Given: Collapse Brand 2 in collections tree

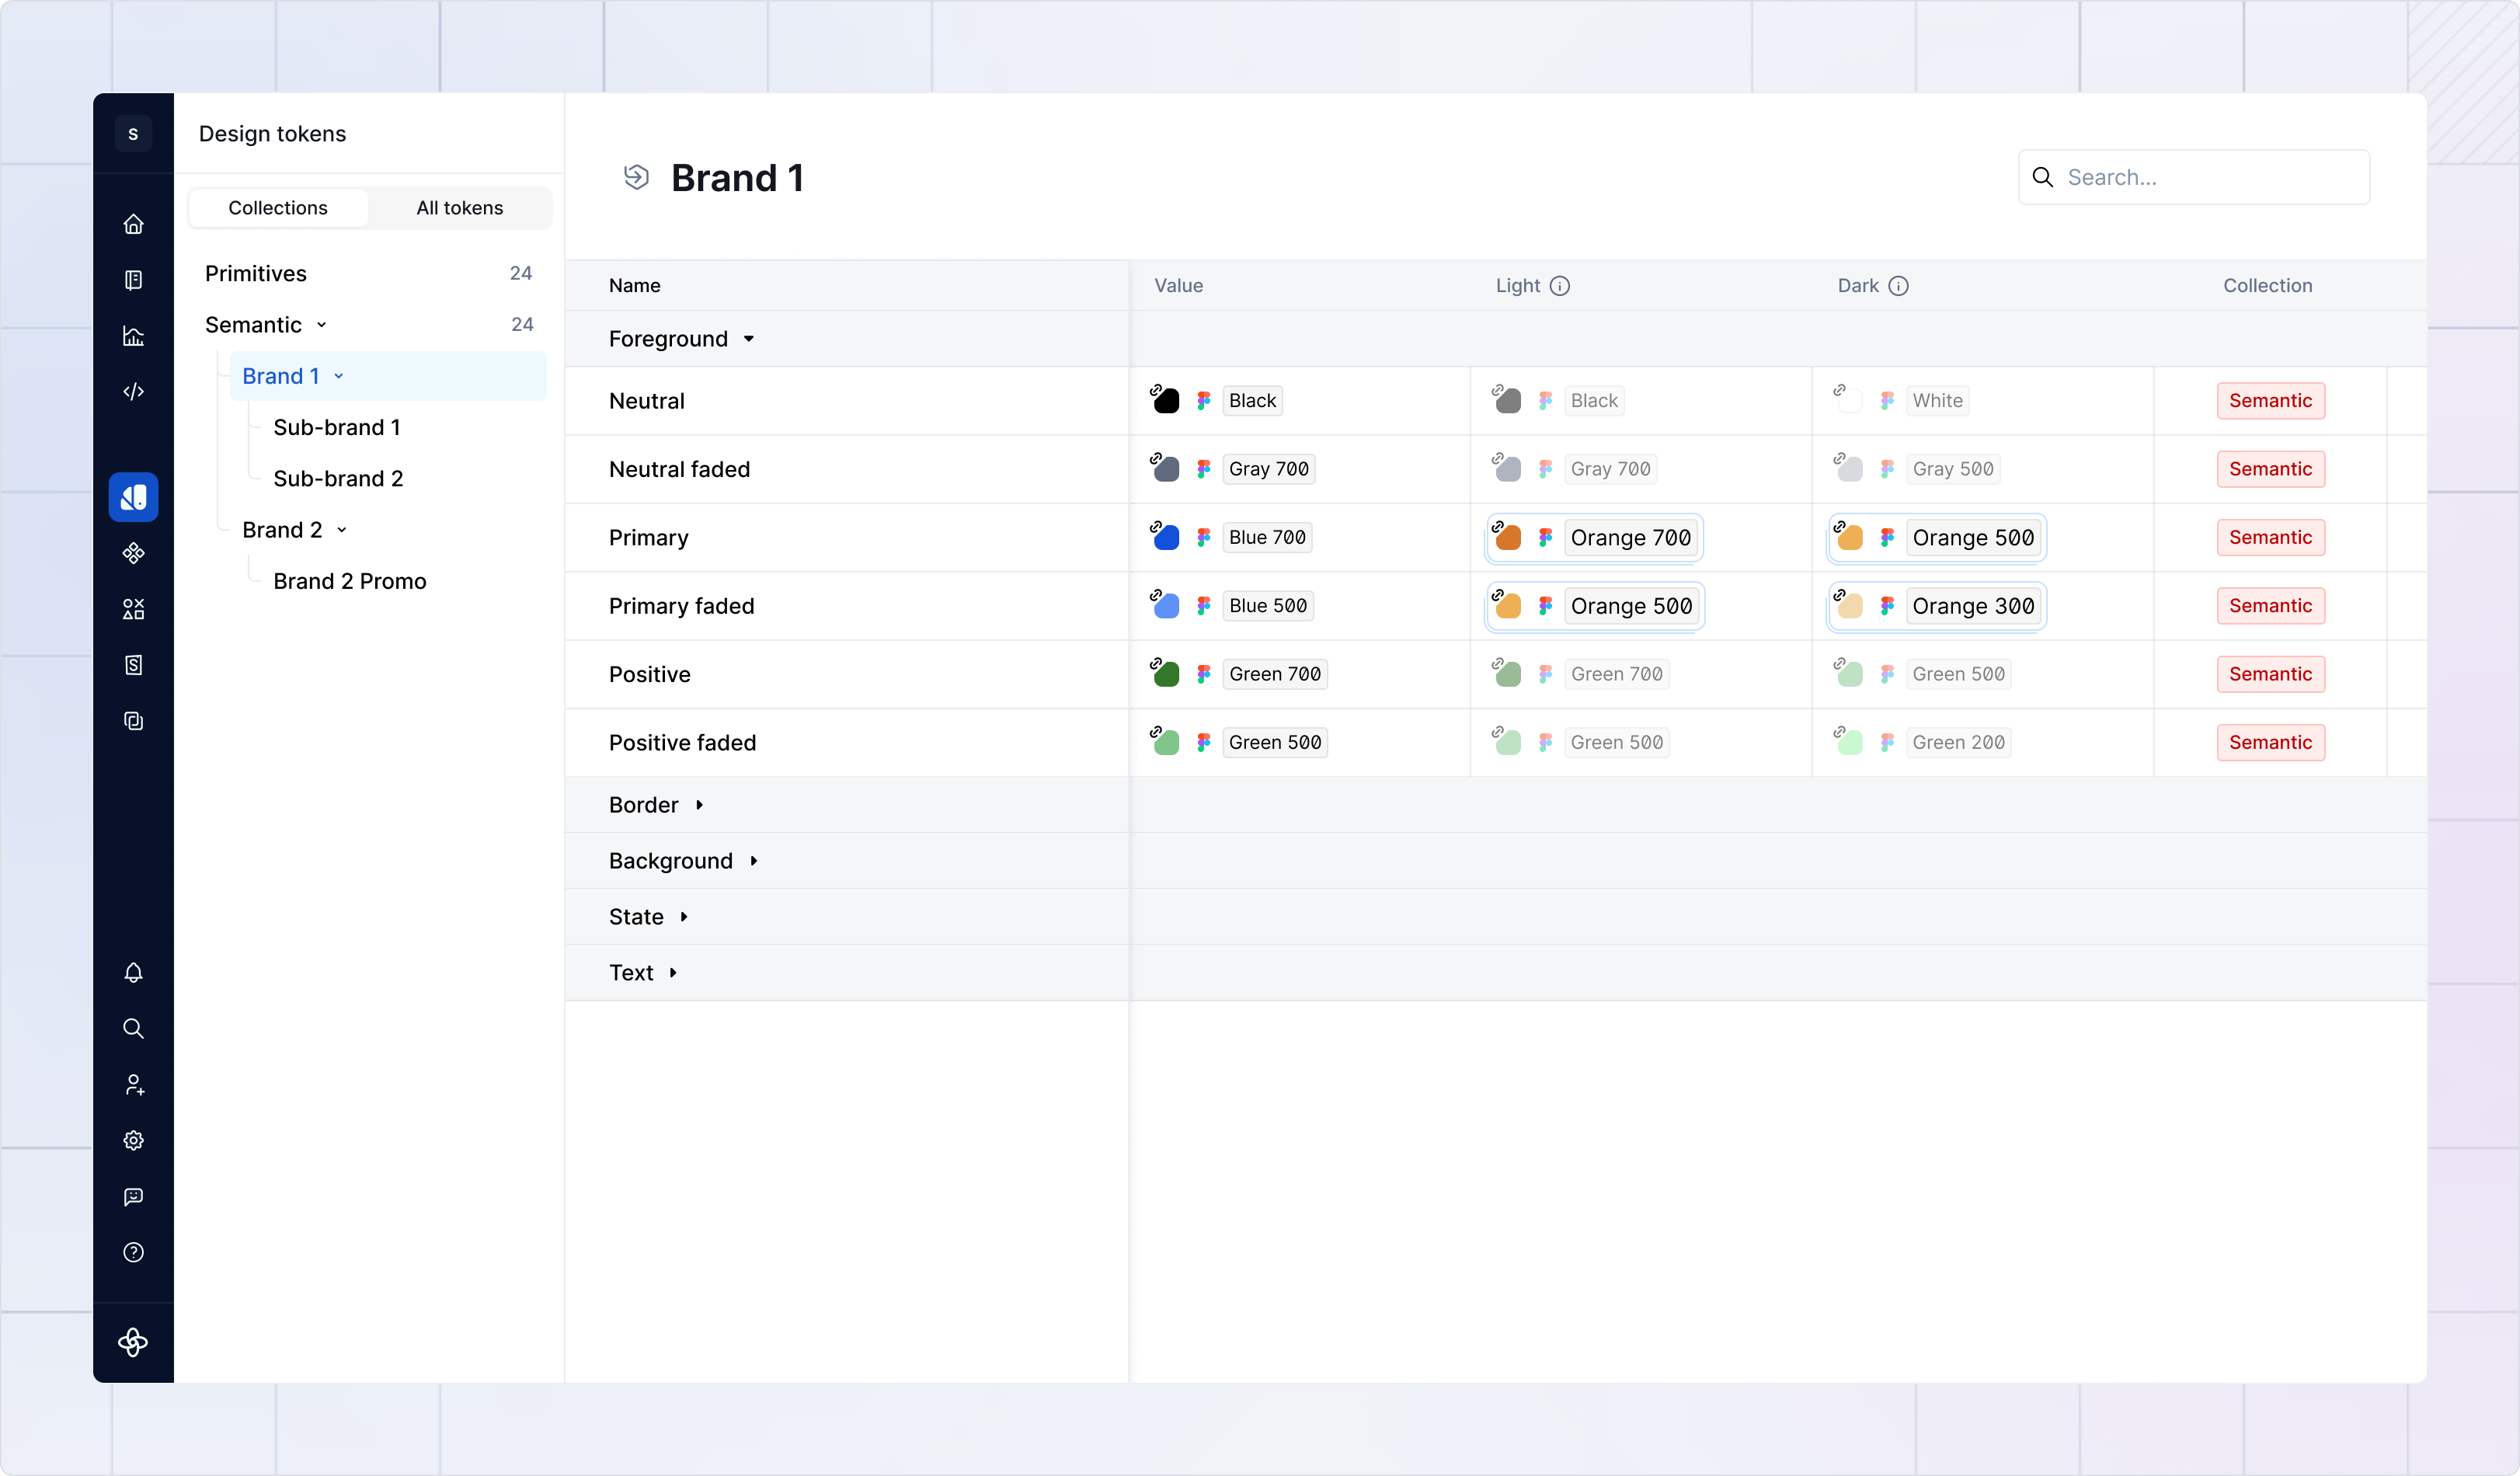Looking at the screenshot, I should pos(342,530).
